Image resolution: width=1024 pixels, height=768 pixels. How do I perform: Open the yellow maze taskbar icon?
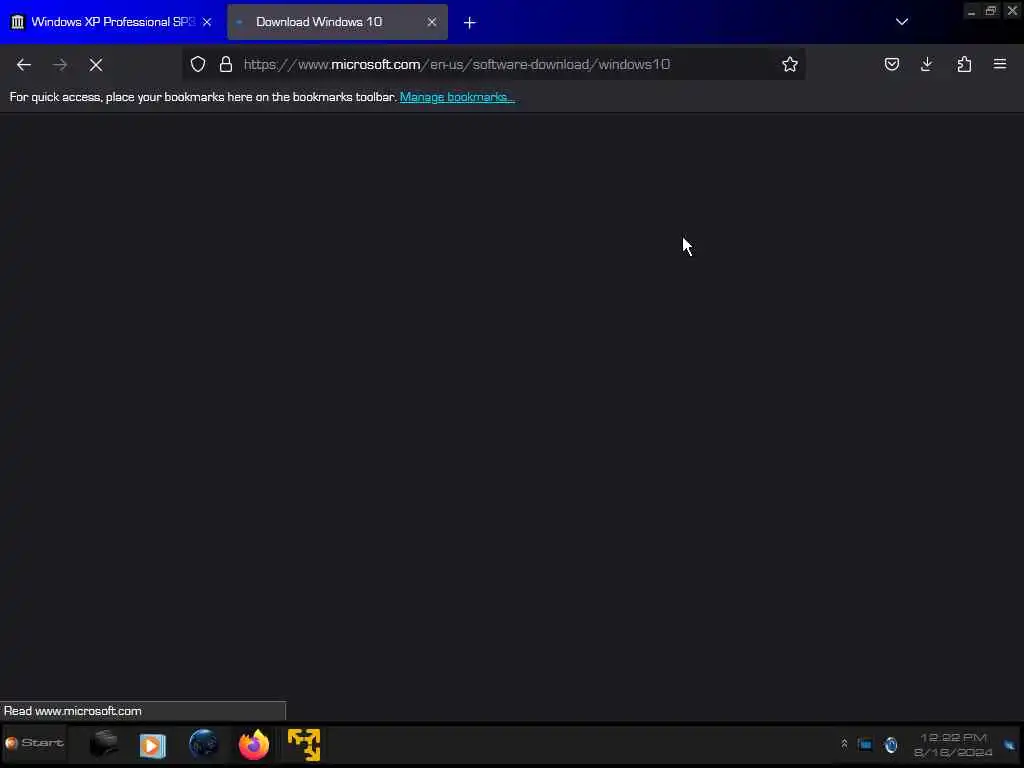click(x=304, y=744)
